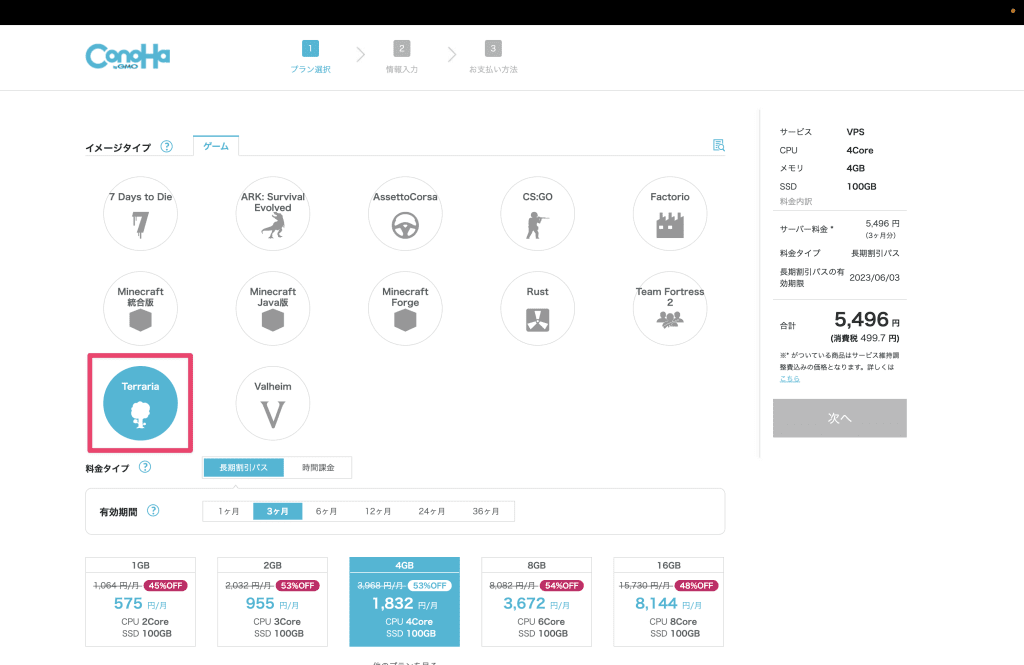Select the Factorio factory icon

click(670, 226)
